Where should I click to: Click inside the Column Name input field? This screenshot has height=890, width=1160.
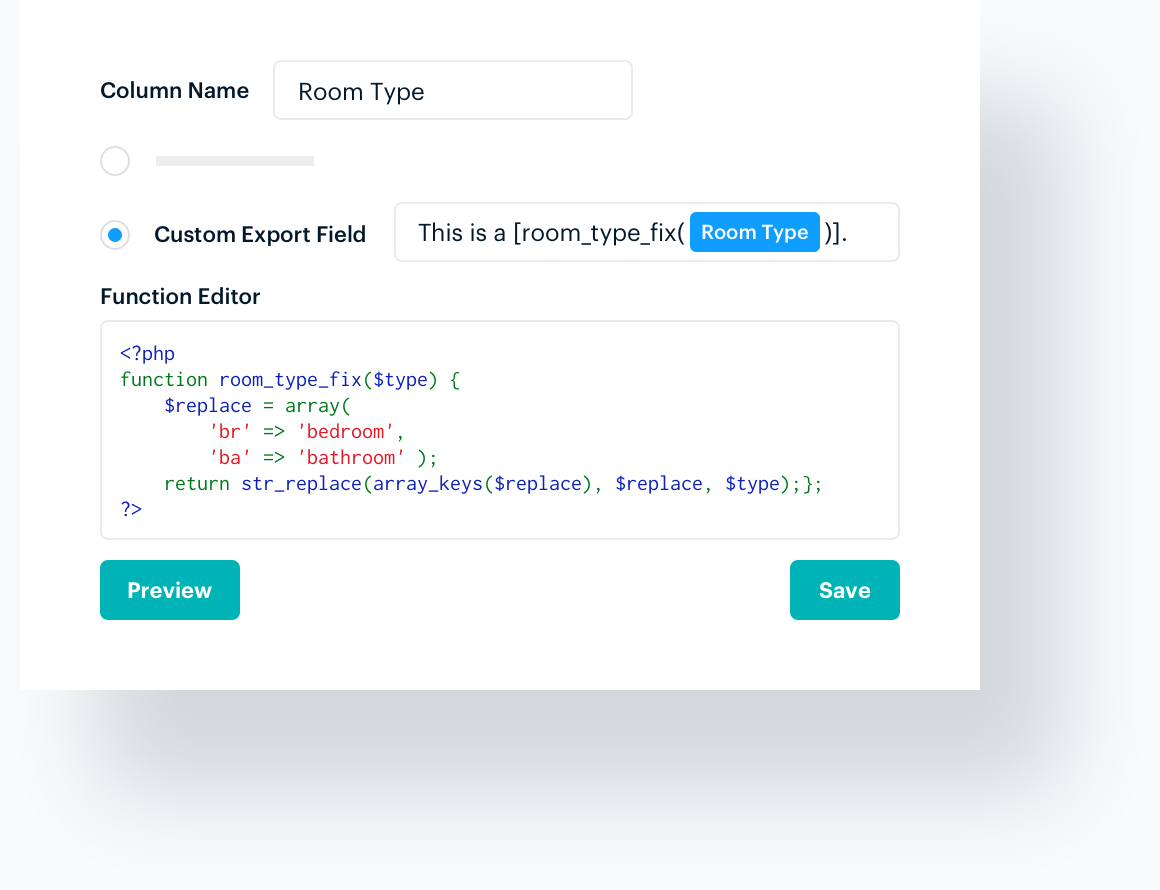pyautogui.click(x=452, y=90)
